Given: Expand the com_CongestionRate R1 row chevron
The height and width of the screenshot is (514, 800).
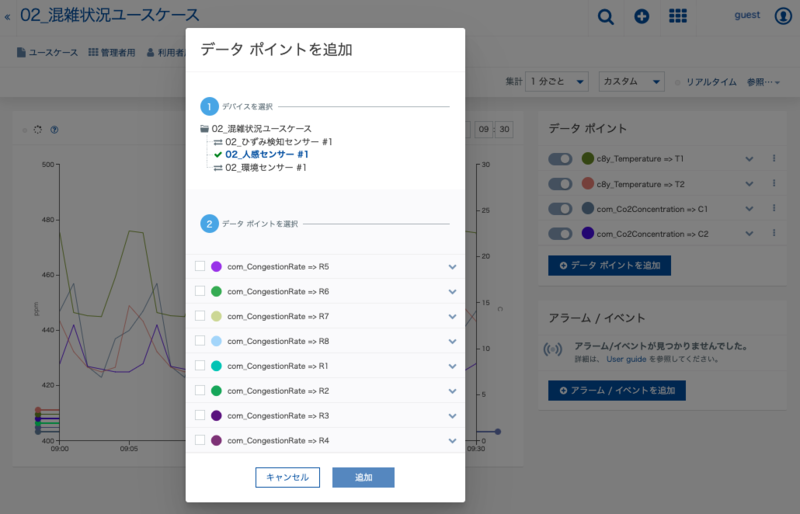Looking at the screenshot, I should [x=453, y=366].
